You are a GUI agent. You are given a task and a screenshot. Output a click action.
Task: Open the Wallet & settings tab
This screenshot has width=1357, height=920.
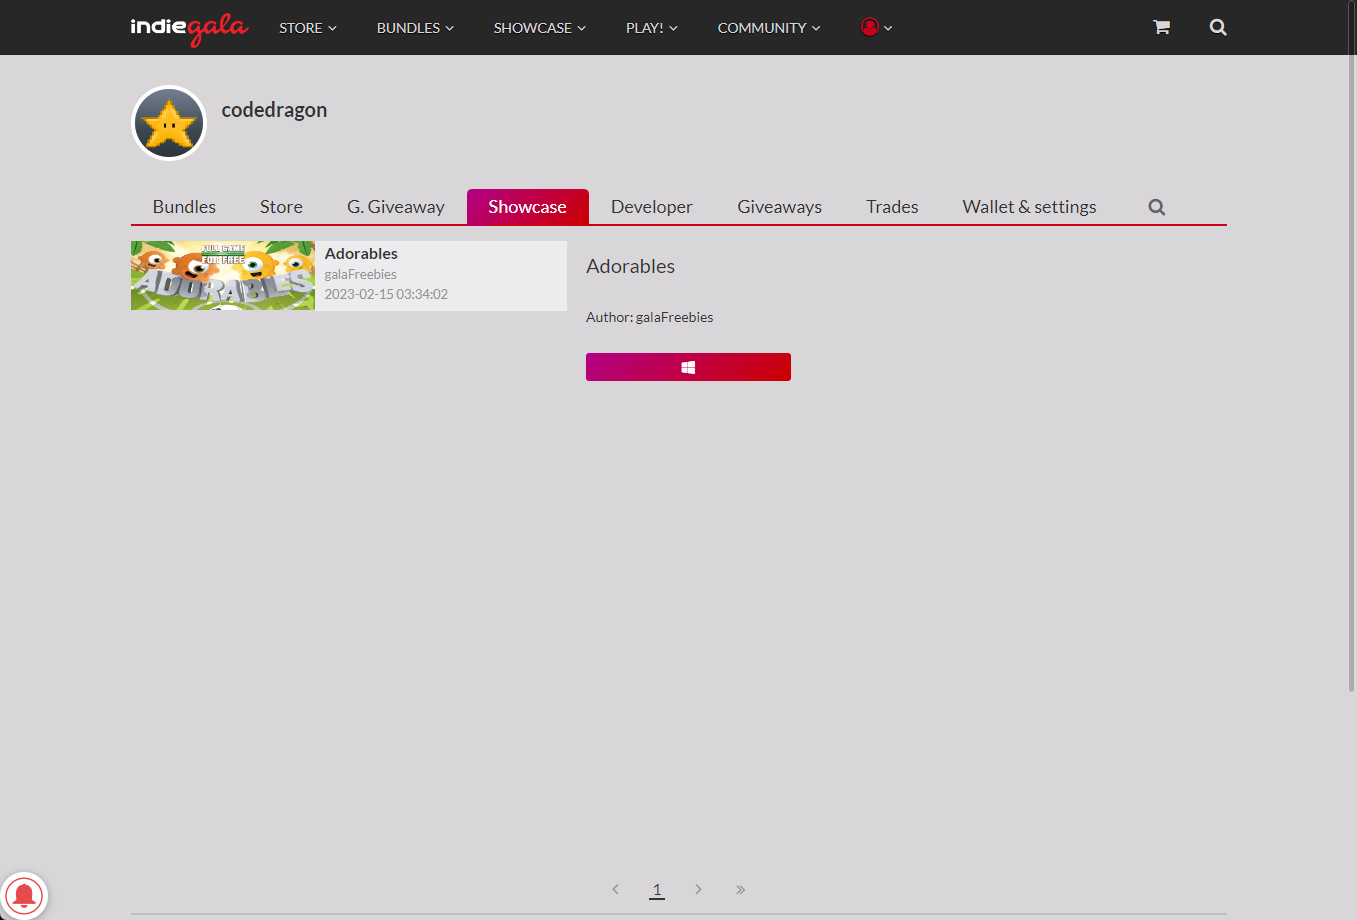click(x=1029, y=207)
